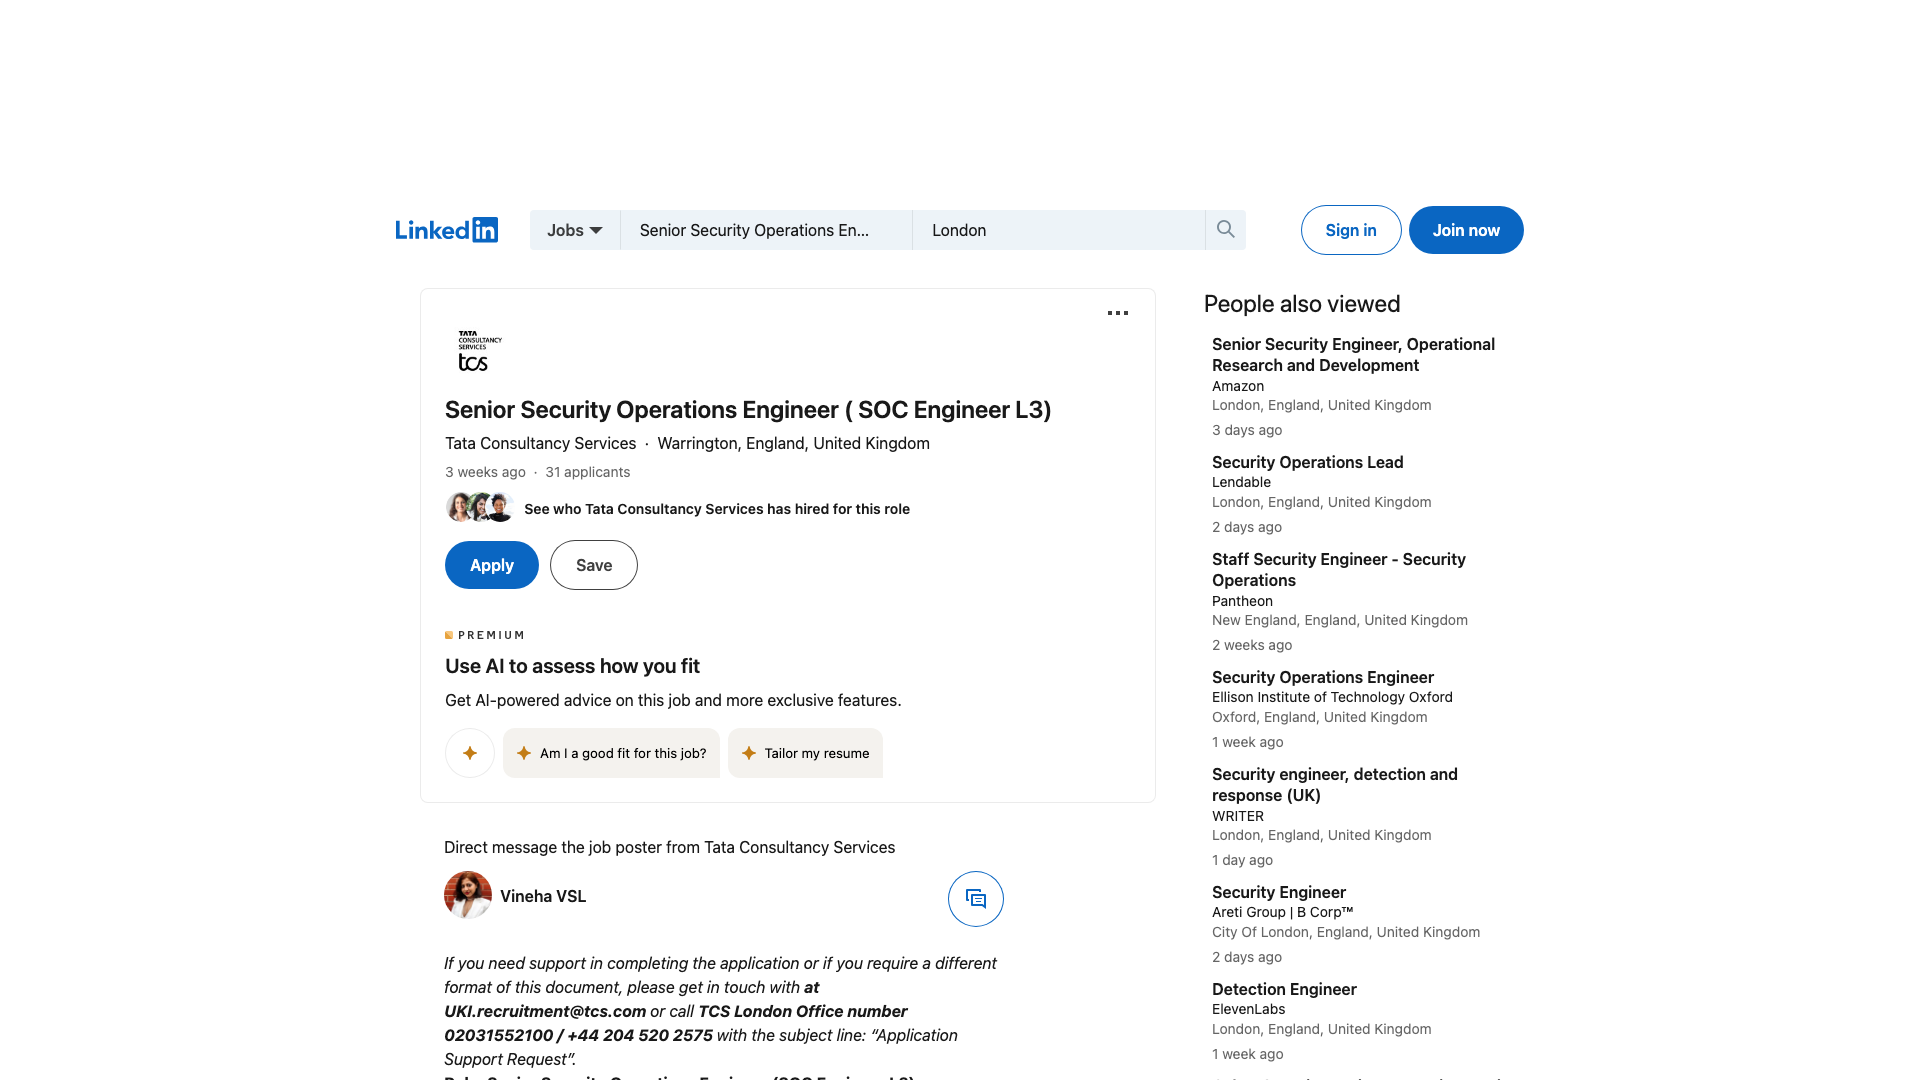Expand the Jobs dropdown

pos(575,230)
